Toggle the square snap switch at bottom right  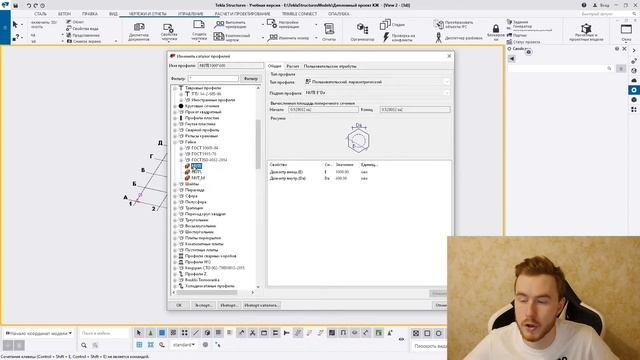tap(427, 333)
